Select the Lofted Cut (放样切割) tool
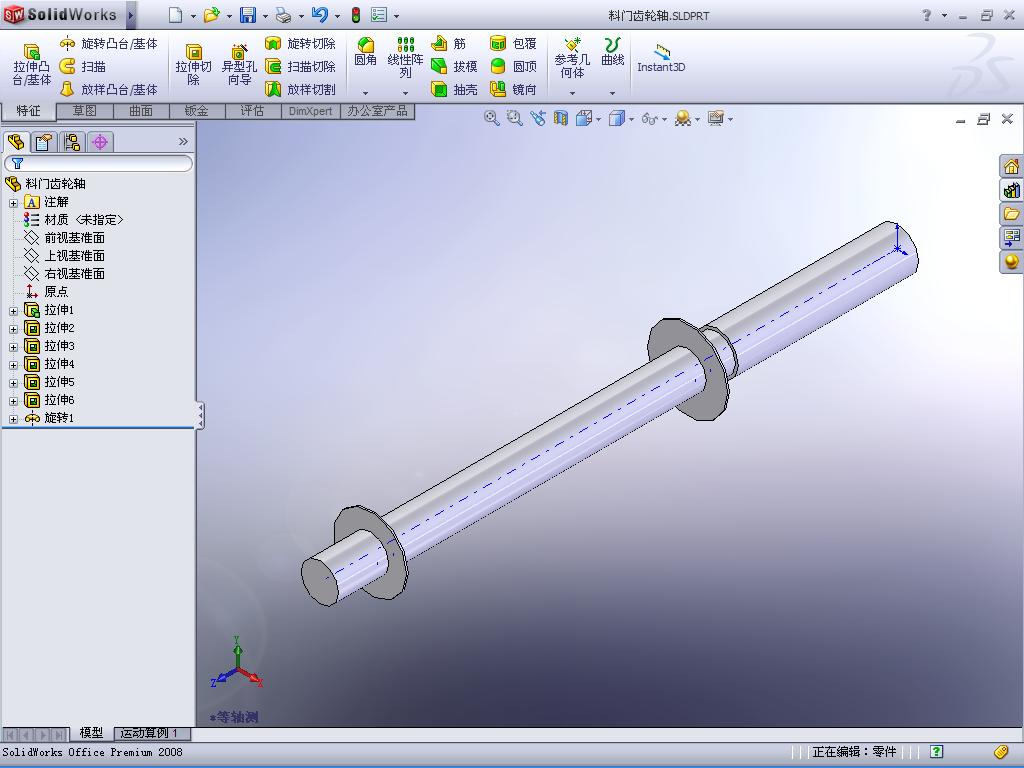 300,89
